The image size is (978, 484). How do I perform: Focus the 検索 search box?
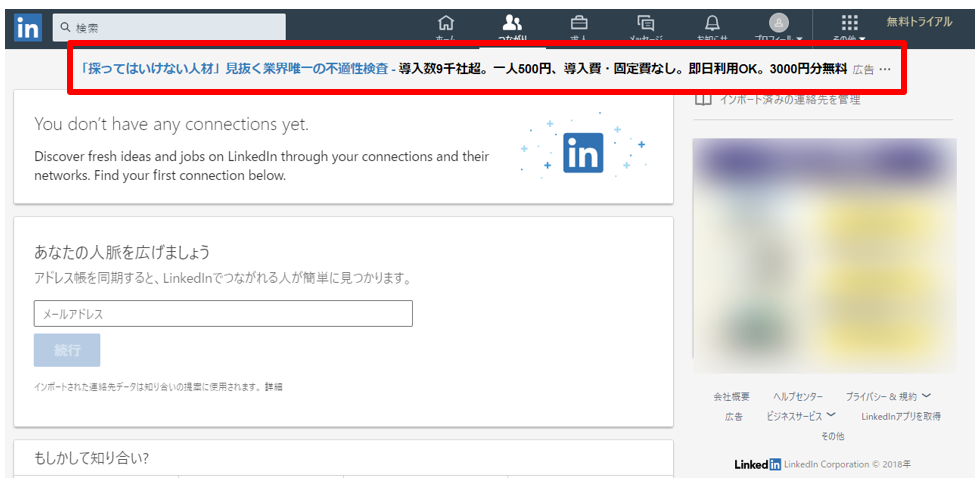169,27
